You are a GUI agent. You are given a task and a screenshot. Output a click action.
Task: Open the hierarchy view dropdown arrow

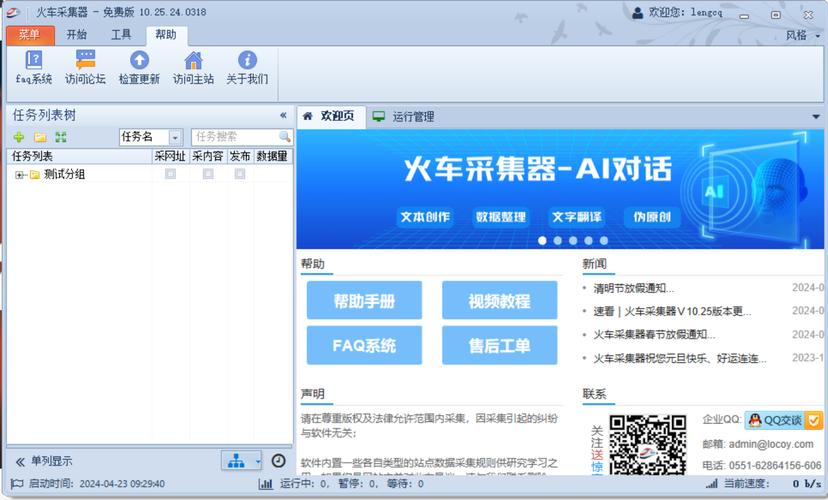(257, 461)
